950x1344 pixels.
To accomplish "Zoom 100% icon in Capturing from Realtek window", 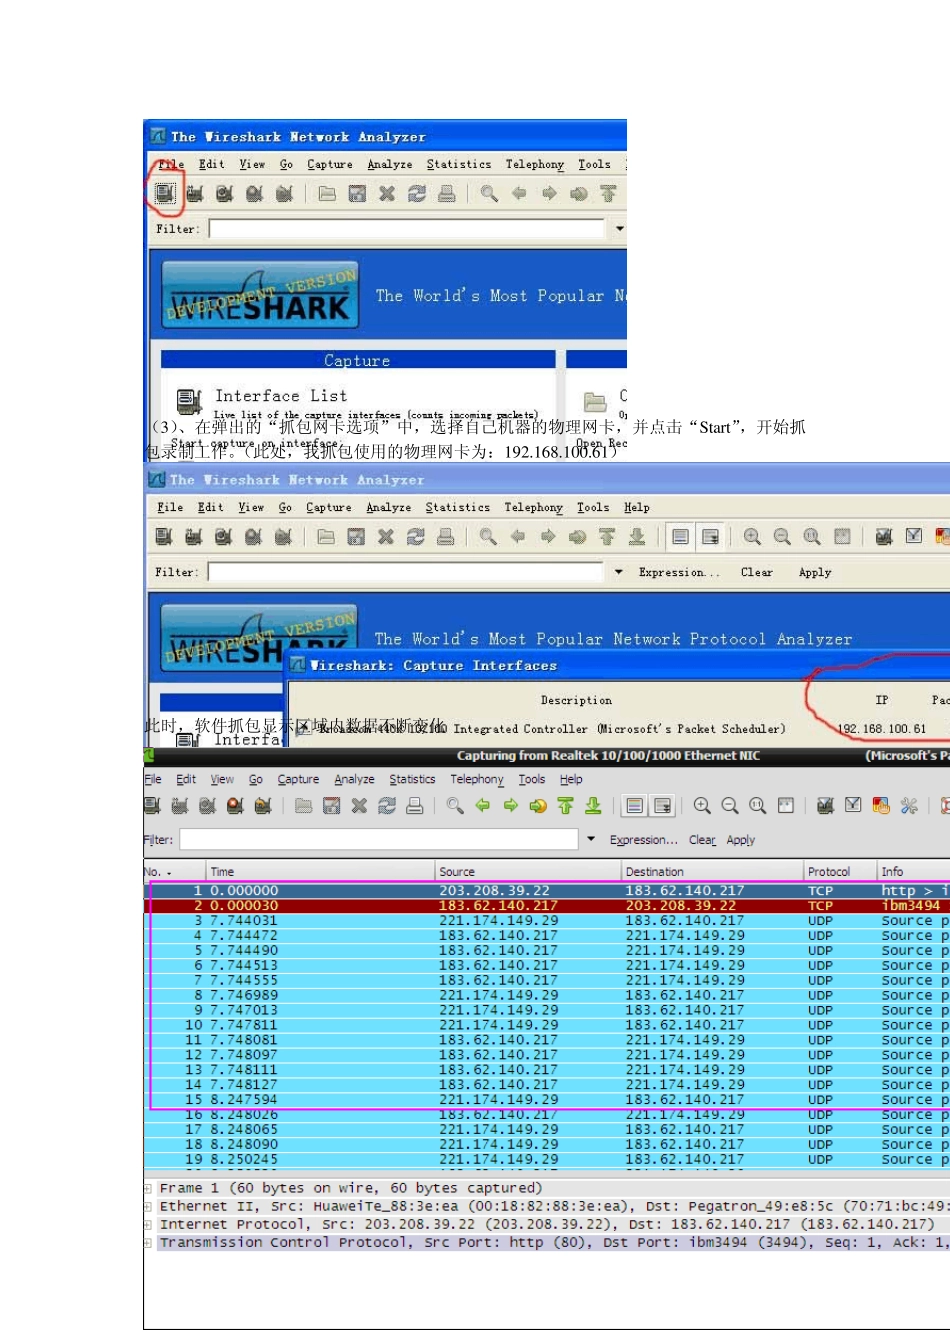I will coord(758,806).
